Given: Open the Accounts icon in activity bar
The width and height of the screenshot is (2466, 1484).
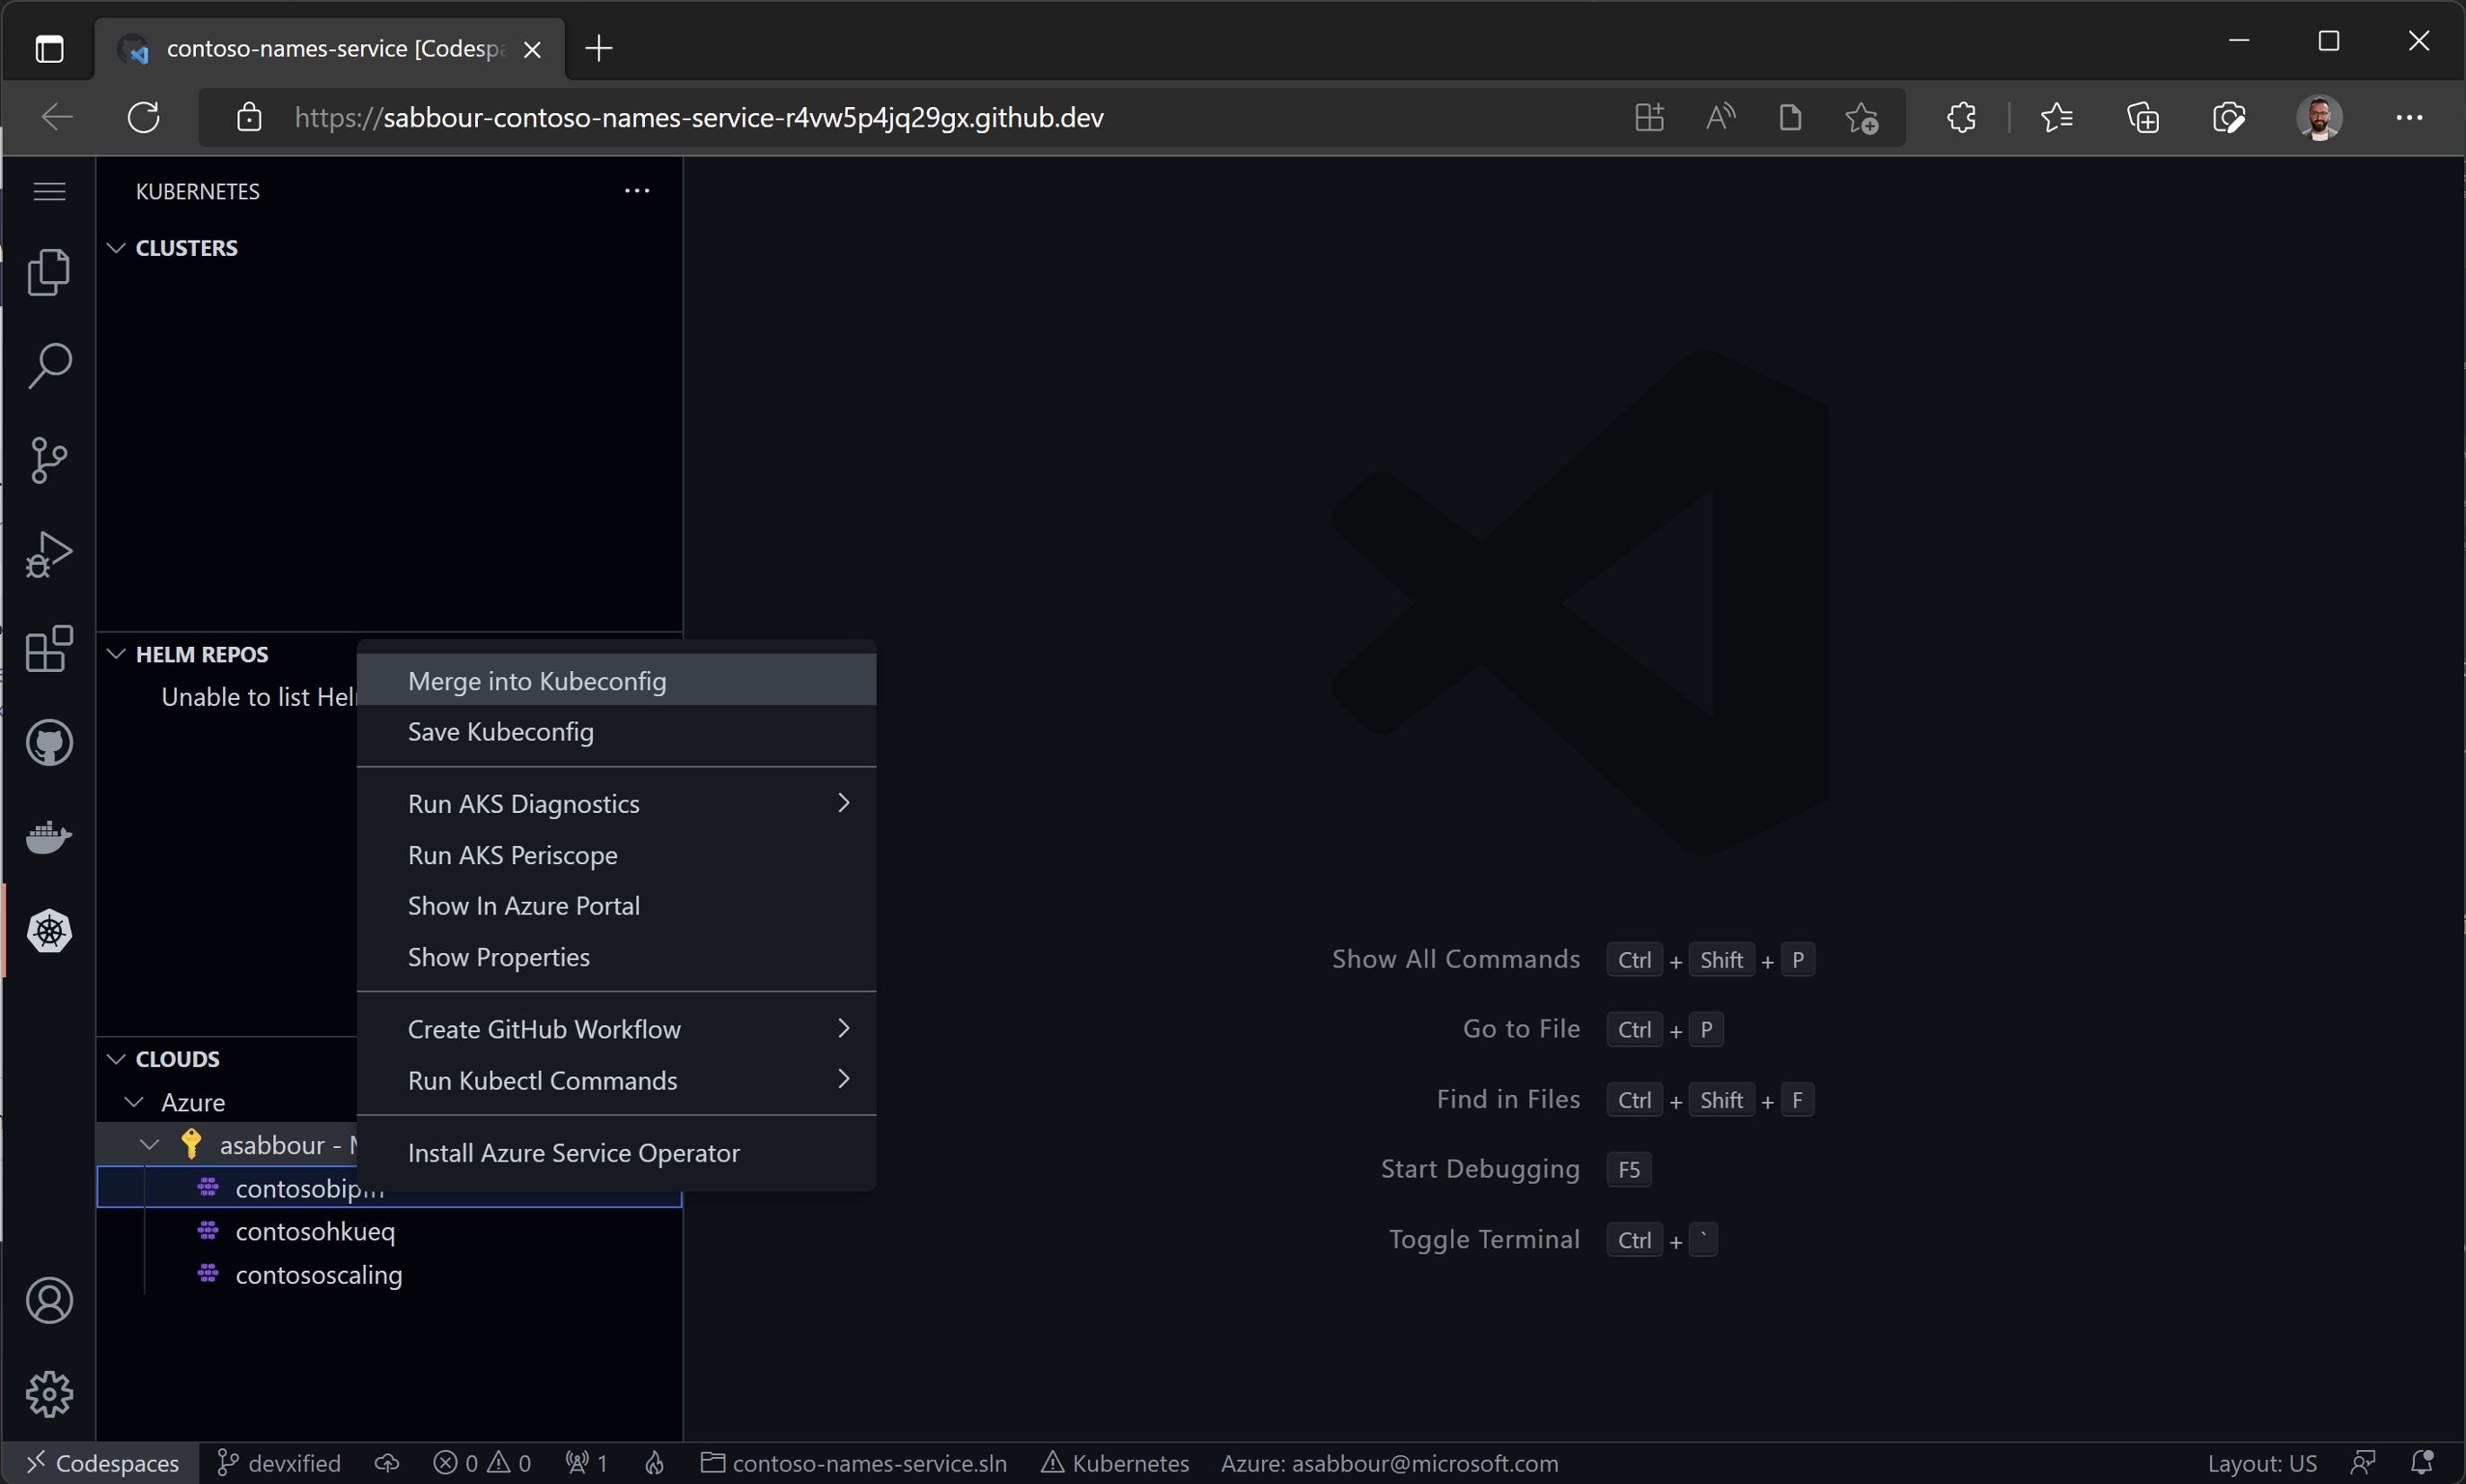Looking at the screenshot, I should 49,1300.
